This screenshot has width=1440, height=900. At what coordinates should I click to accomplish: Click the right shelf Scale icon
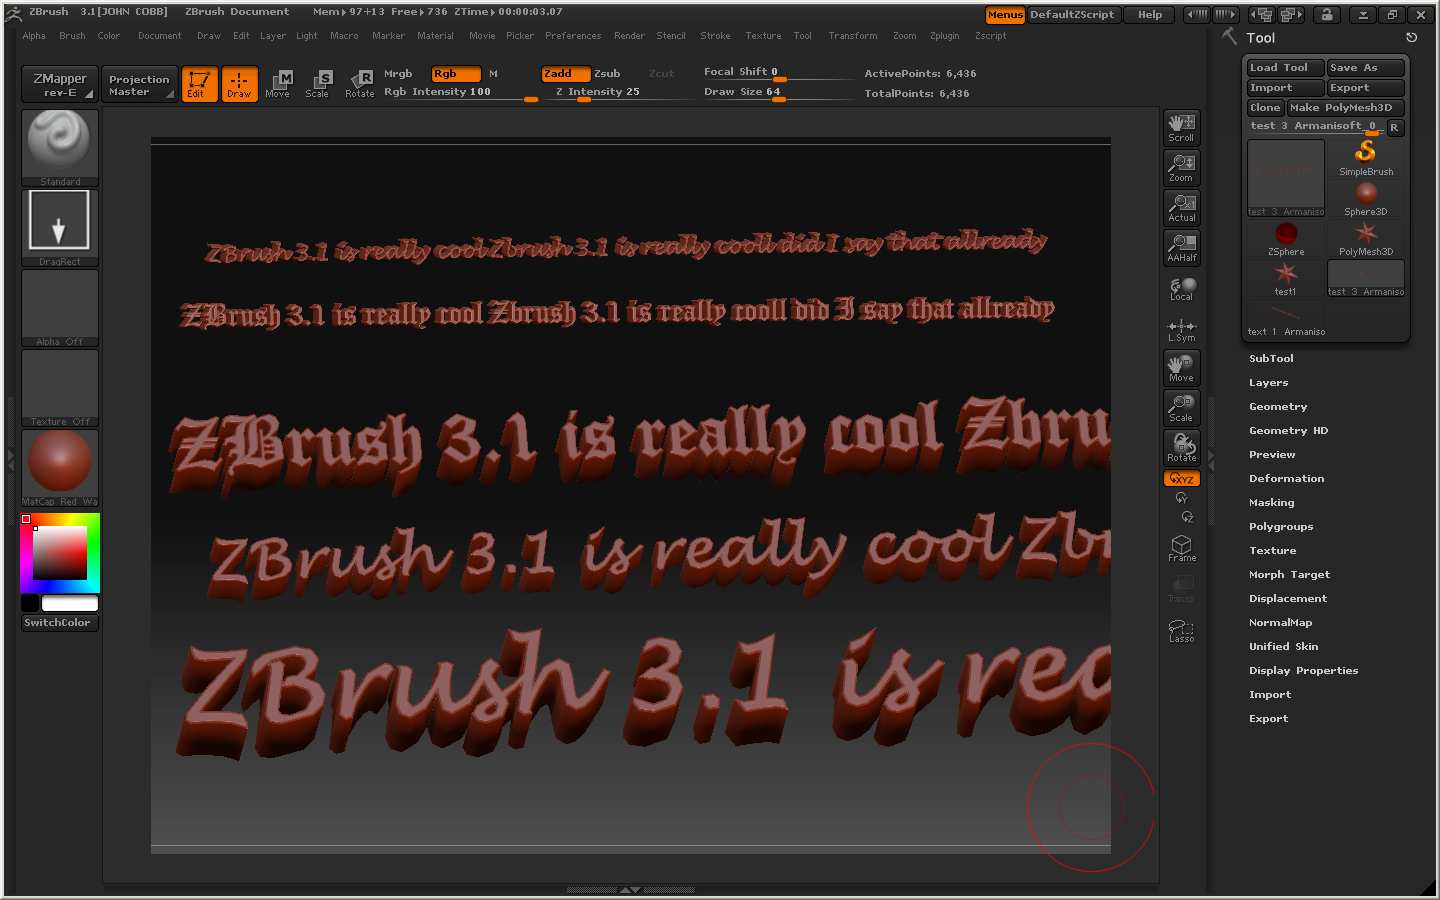1182,408
